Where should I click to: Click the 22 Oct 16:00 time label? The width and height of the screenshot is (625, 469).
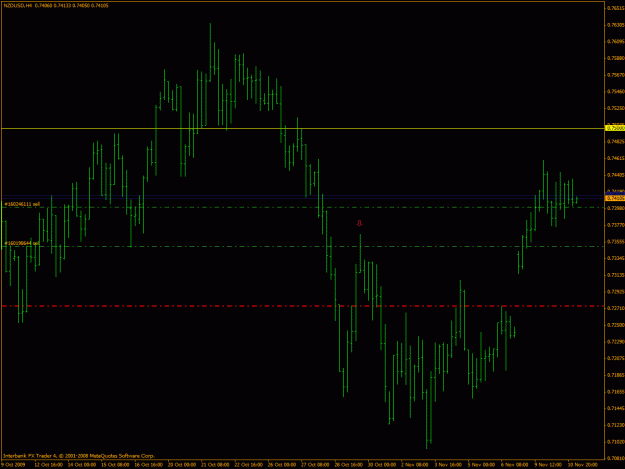249,465
